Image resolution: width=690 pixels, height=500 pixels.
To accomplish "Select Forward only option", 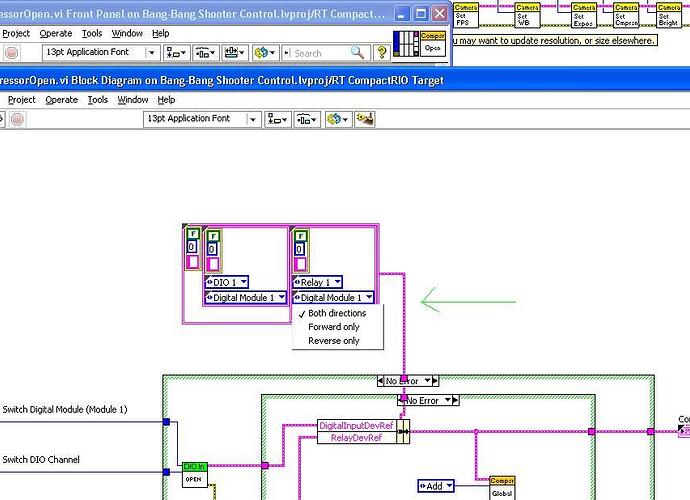I will tap(334, 327).
